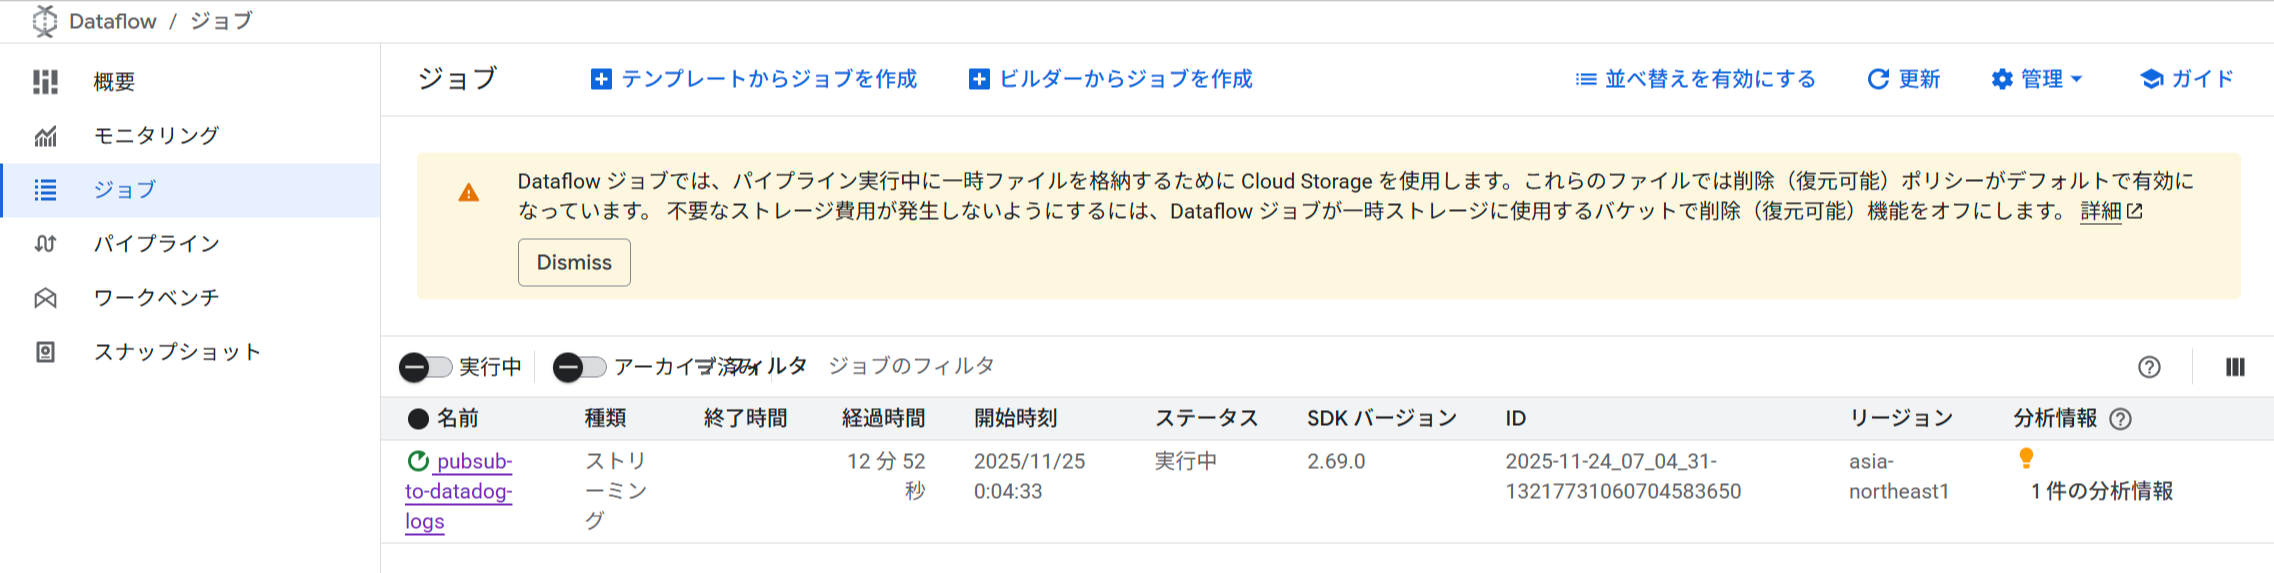This screenshot has width=2274, height=573.
Task: Click the filter help question-mark icon
Action: point(2149,367)
